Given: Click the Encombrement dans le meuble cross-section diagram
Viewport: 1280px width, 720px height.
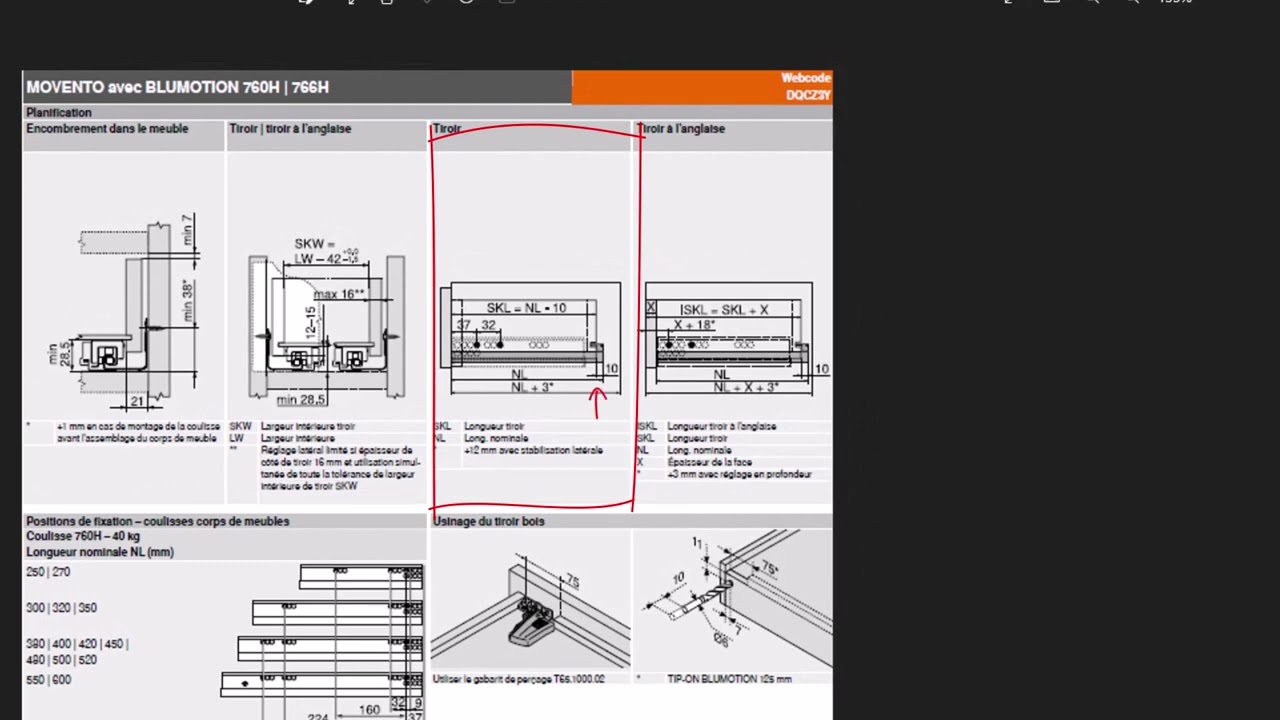Looking at the screenshot, I should click(127, 313).
